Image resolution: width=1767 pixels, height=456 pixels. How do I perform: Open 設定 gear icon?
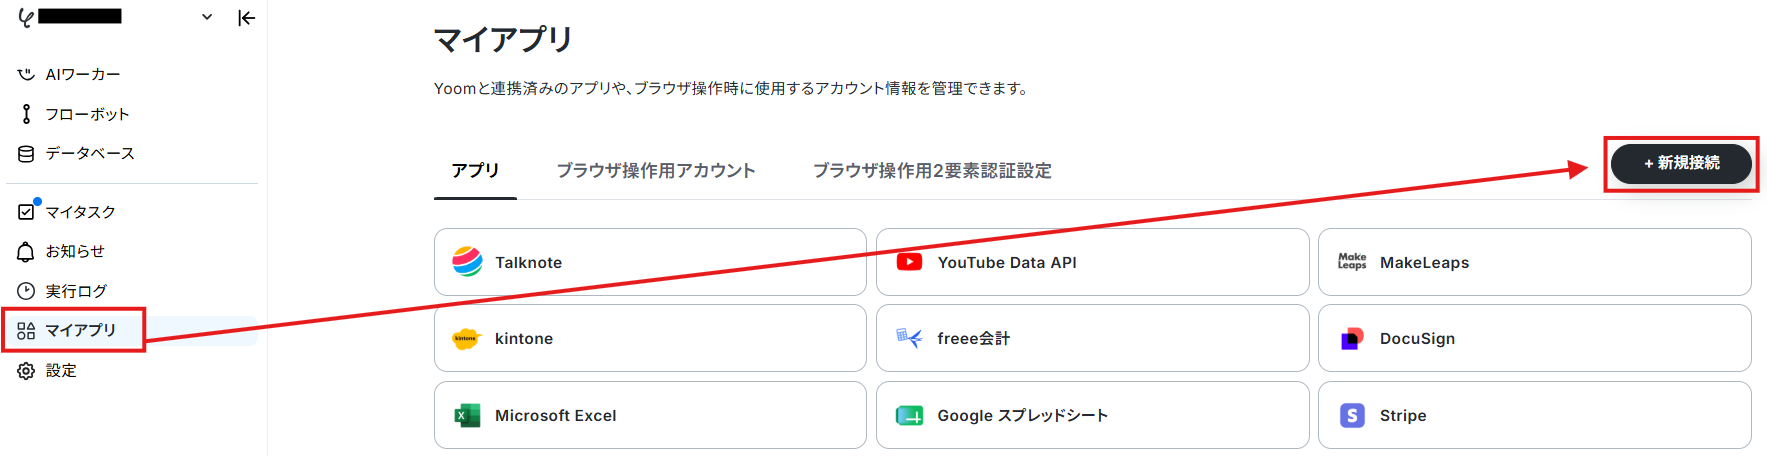pyautogui.click(x=26, y=370)
